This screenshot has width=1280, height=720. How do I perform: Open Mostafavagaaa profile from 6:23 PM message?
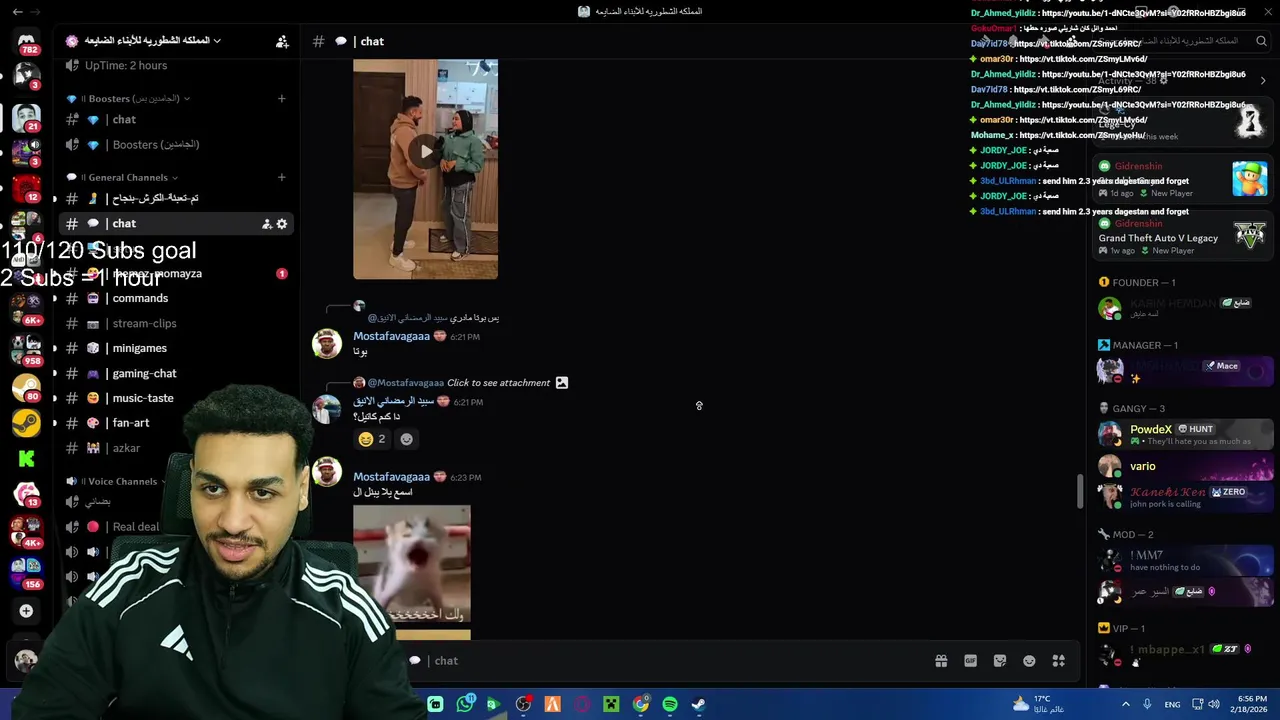pyautogui.click(x=391, y=477)
